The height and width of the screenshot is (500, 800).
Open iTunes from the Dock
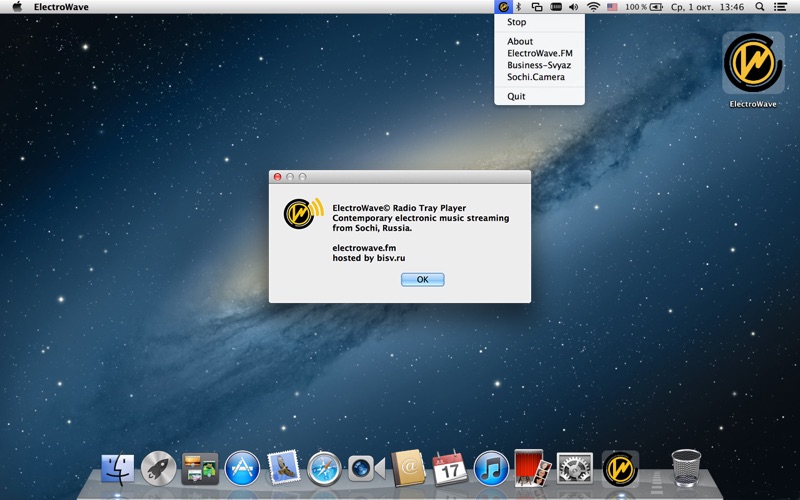[491, 468]
